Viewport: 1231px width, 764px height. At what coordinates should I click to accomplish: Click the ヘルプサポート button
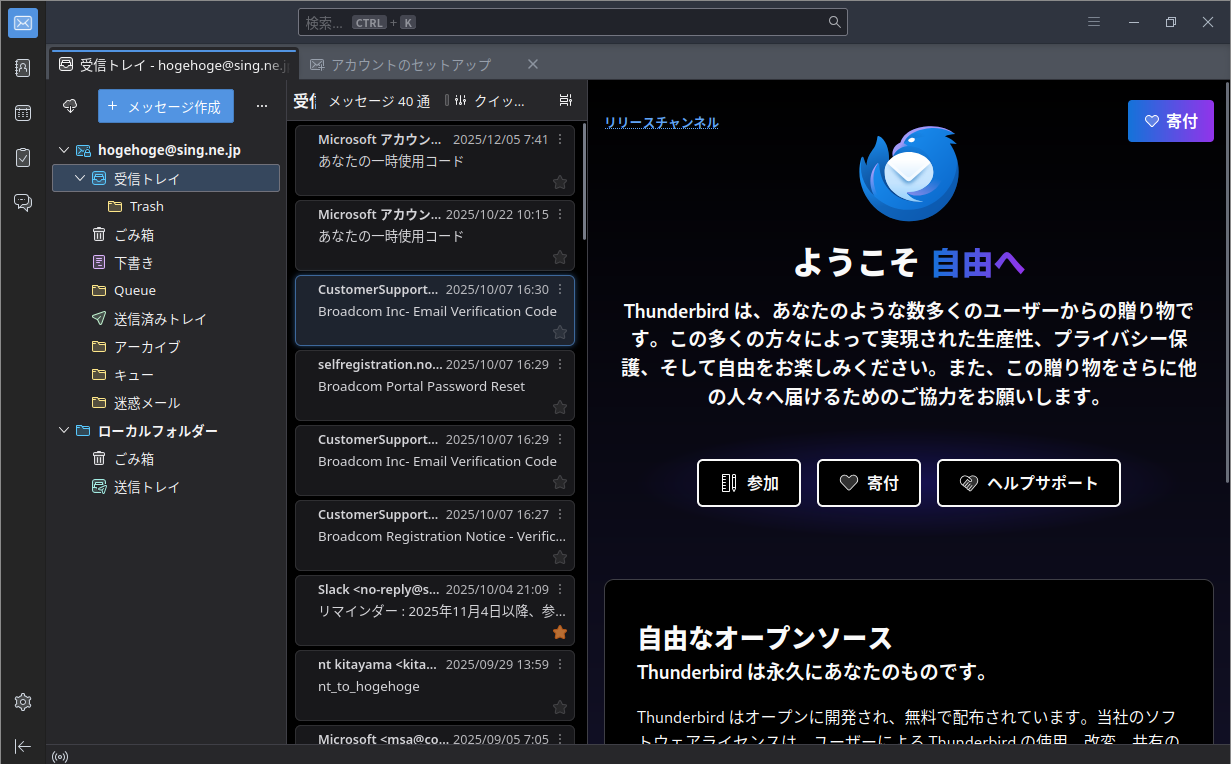[1029, 483]
